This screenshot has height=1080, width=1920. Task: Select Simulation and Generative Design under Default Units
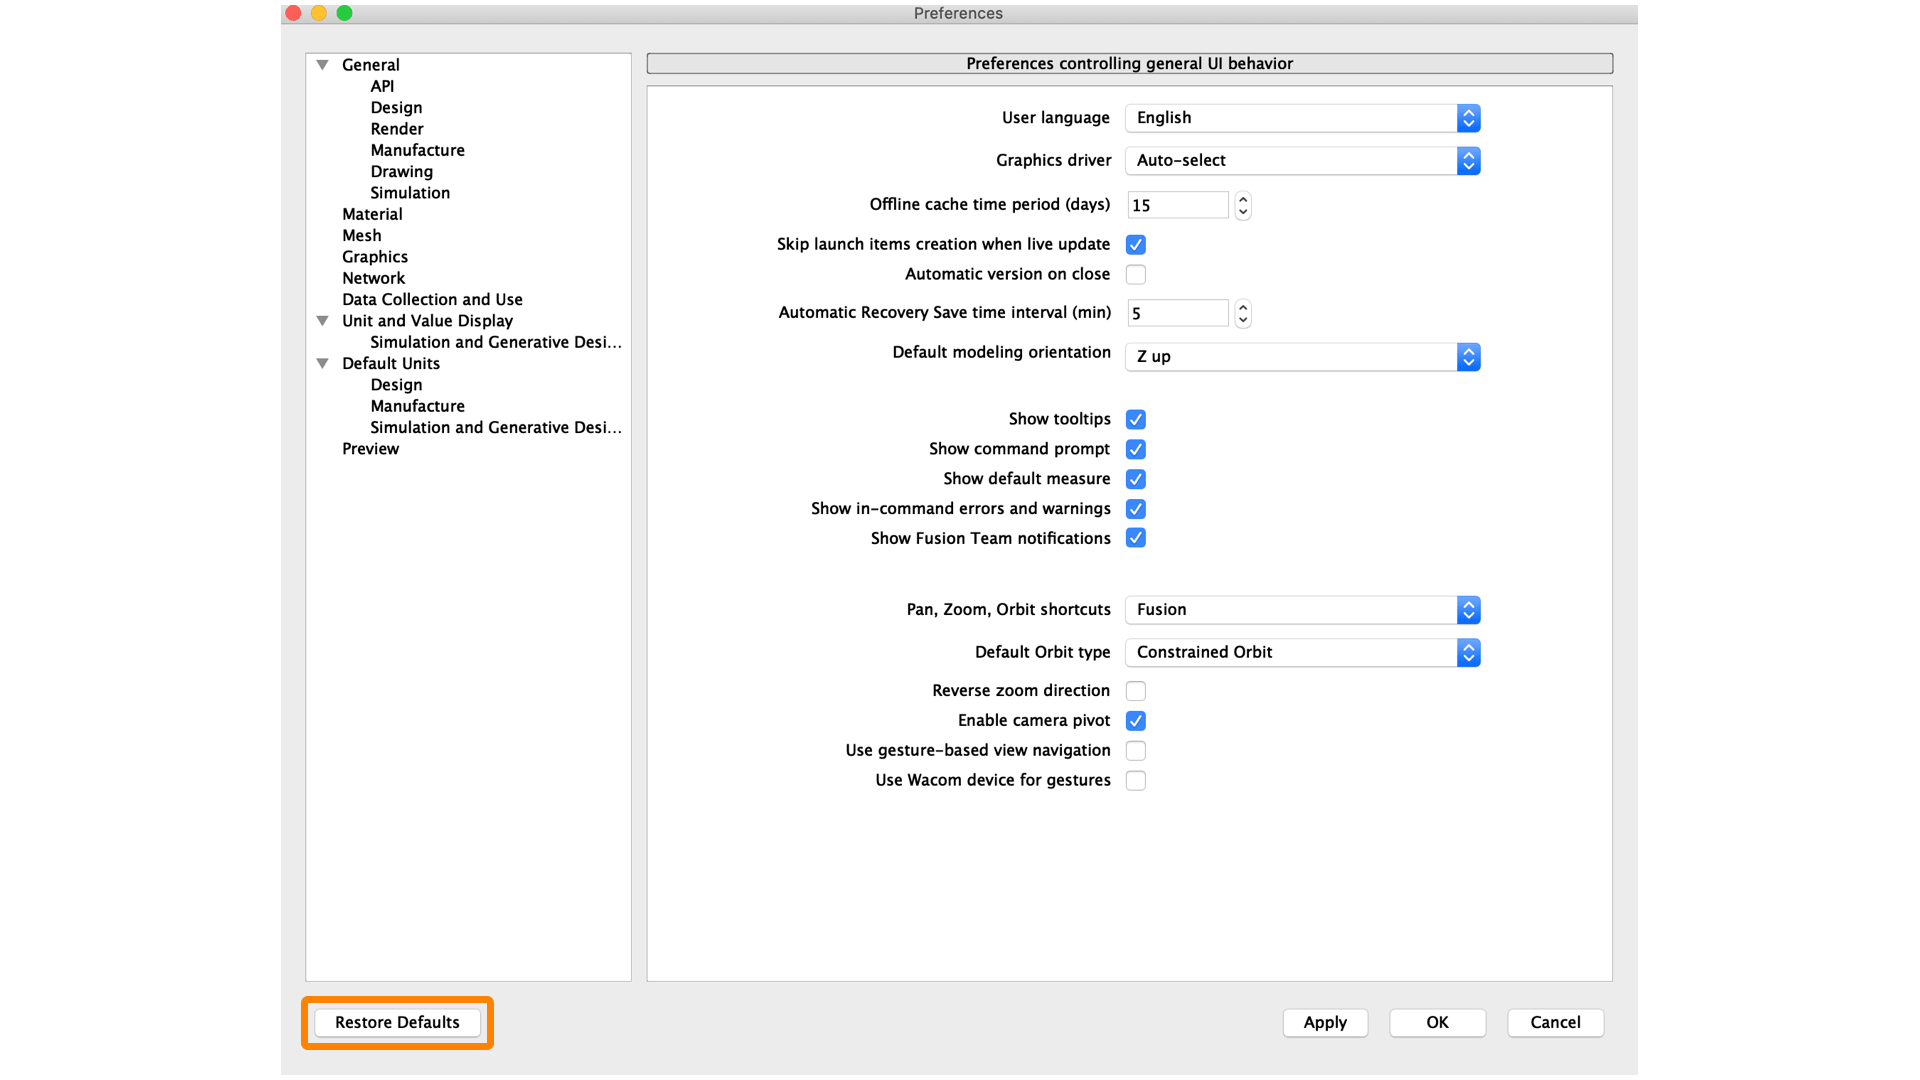(x=496, y=427)
